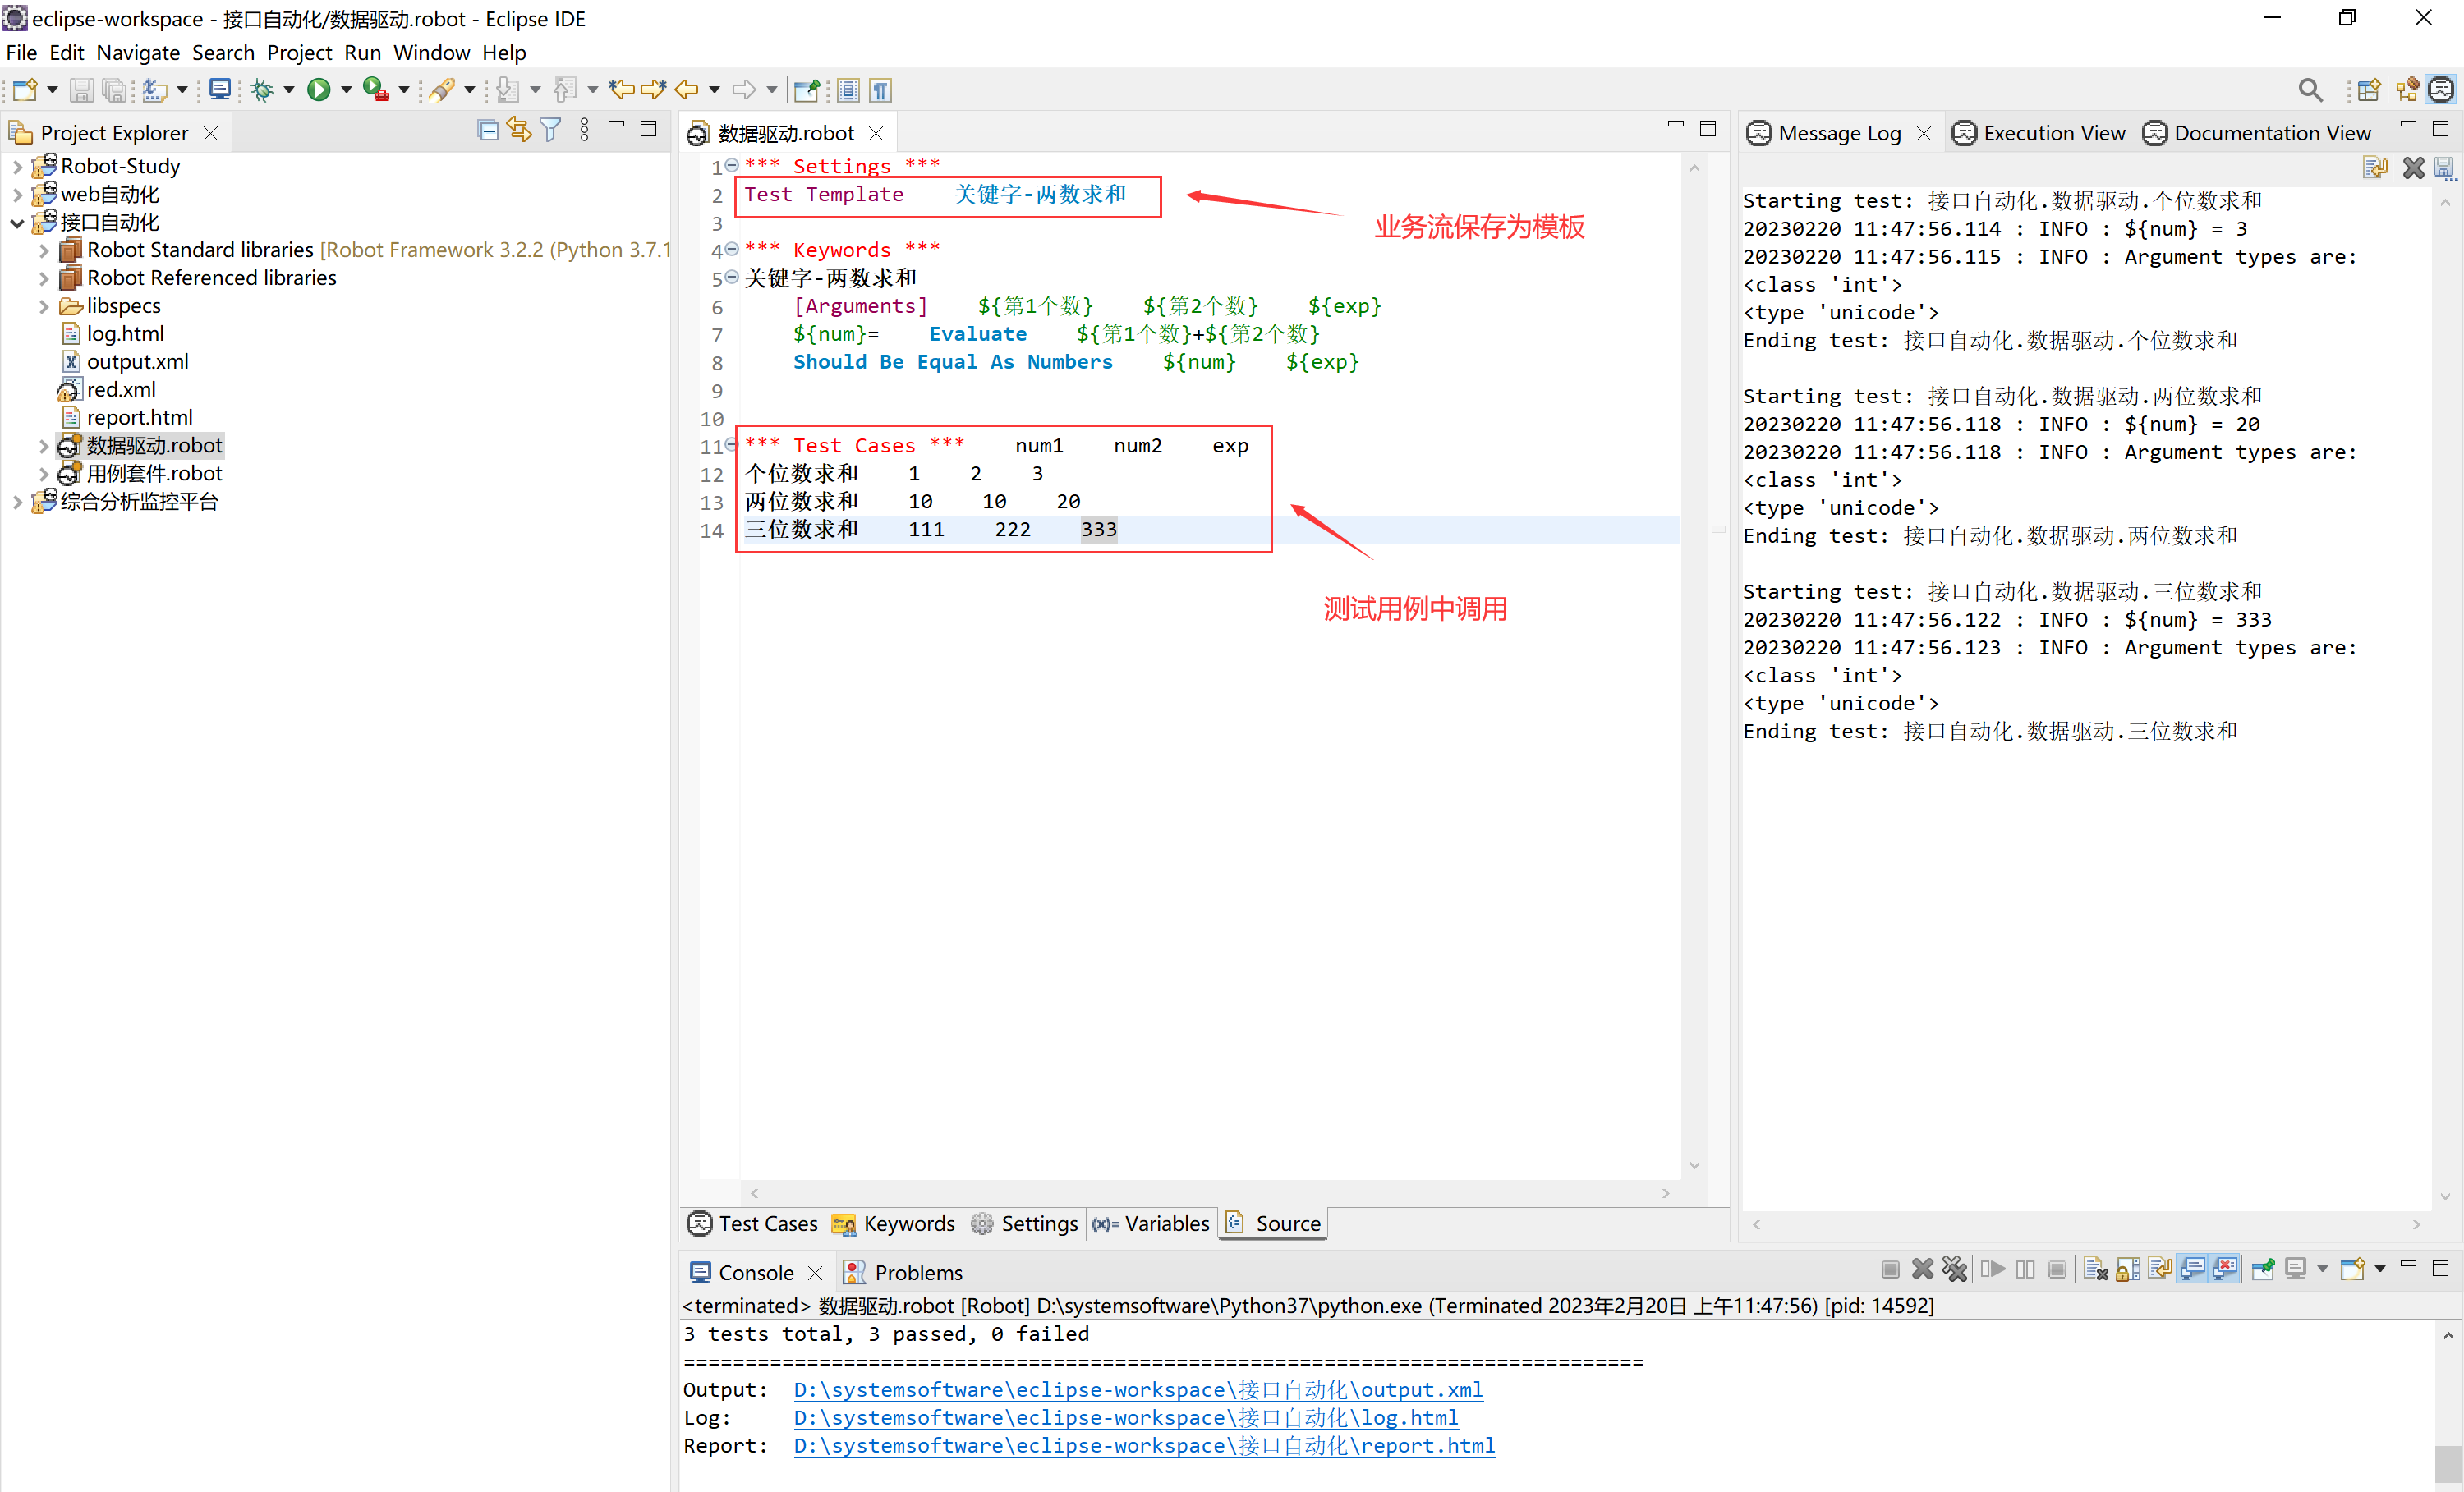Select output.xml in Project Explorer
Screen dimensions: 2464x1492
tap(137, 362)
